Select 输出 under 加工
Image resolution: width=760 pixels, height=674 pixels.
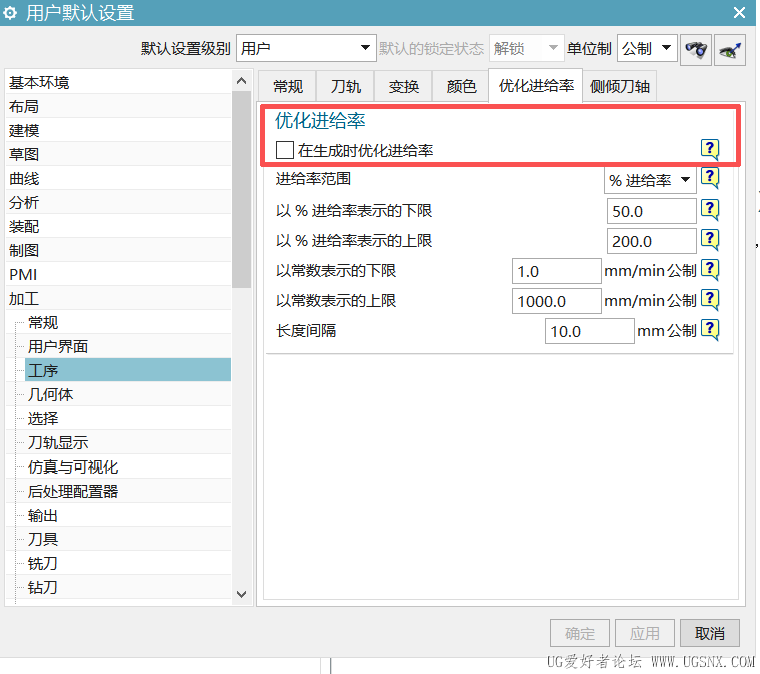pyautogui.click(x=128, y=515)
